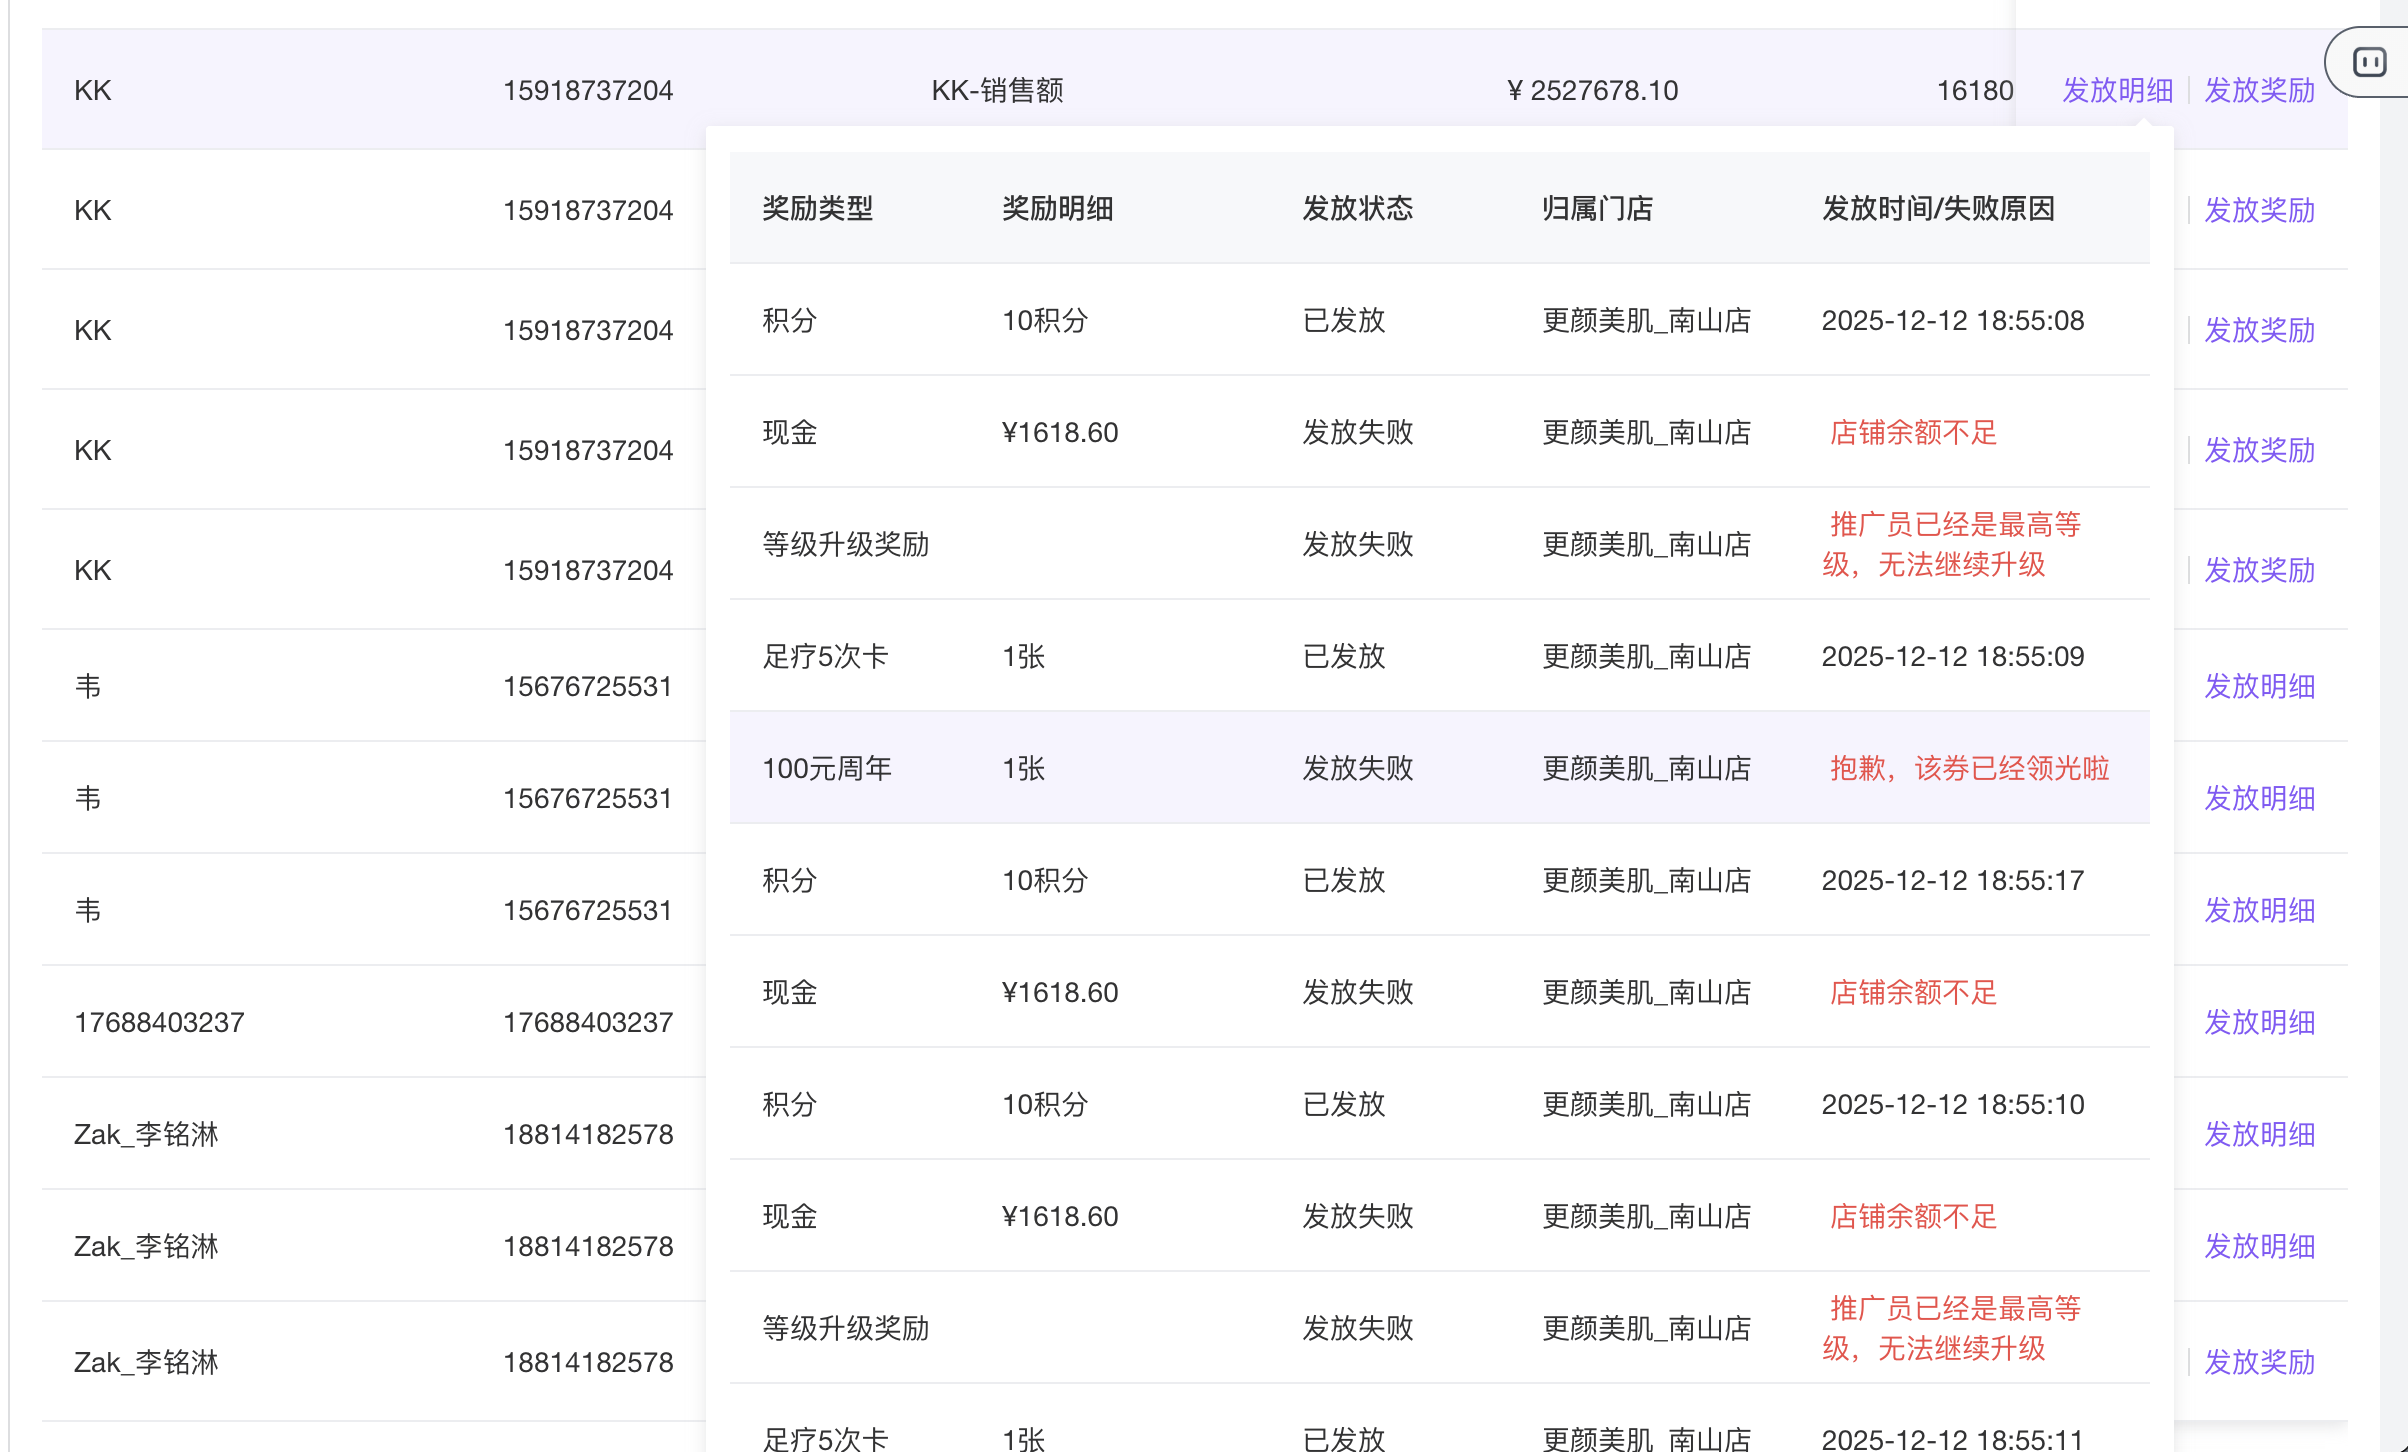The image size is (2408, 1452).
Task: Click the 奖励类型 column header
Action: point(817,208)
